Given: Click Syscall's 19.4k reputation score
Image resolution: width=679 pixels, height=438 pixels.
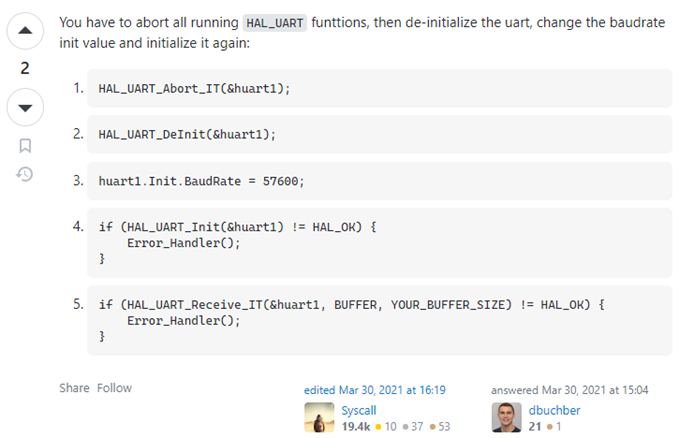Looking at the screenshot, I should click(357, 426).
